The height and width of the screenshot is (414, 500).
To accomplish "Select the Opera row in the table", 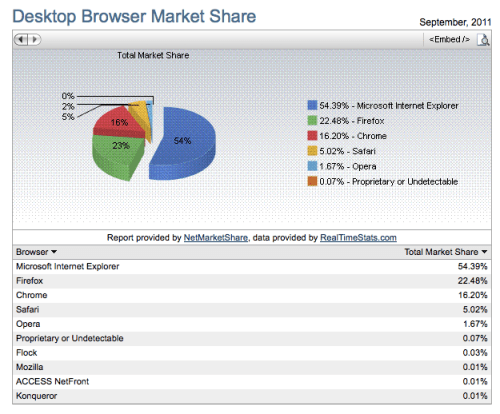I will point(252,324).
